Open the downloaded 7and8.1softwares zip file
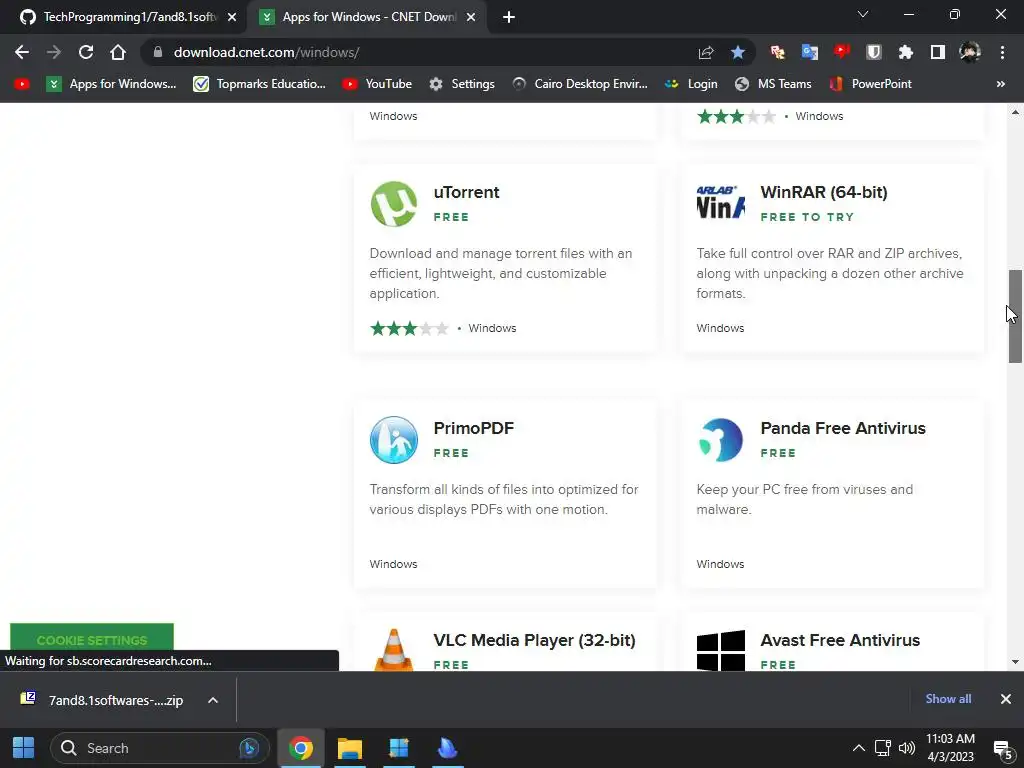 [x=102, y=700]
